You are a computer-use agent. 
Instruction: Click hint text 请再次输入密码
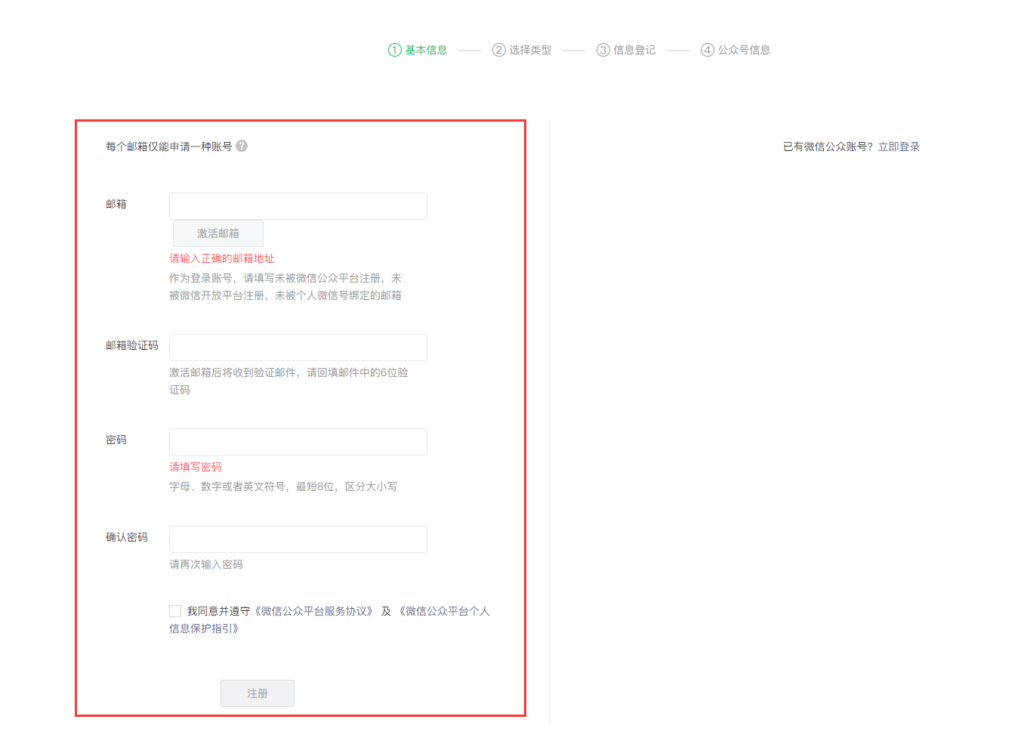[206, 564]
